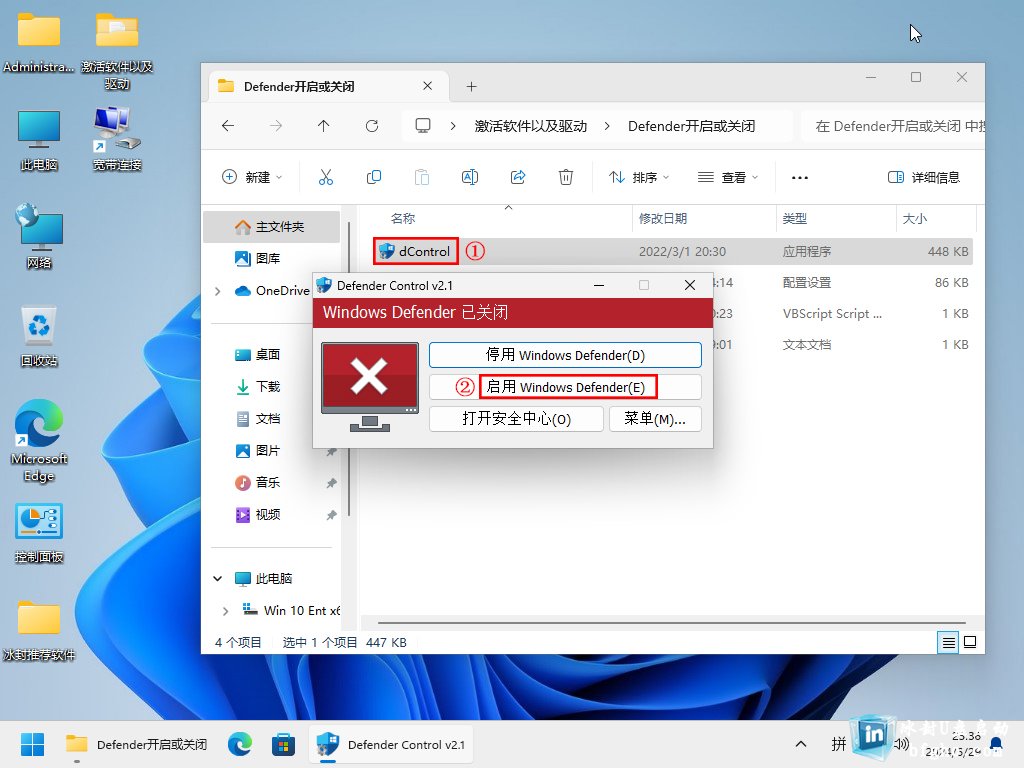Collapse the 此电脑 tree node
Screen dimensions: 1024x768
click(x=218, y=579)
